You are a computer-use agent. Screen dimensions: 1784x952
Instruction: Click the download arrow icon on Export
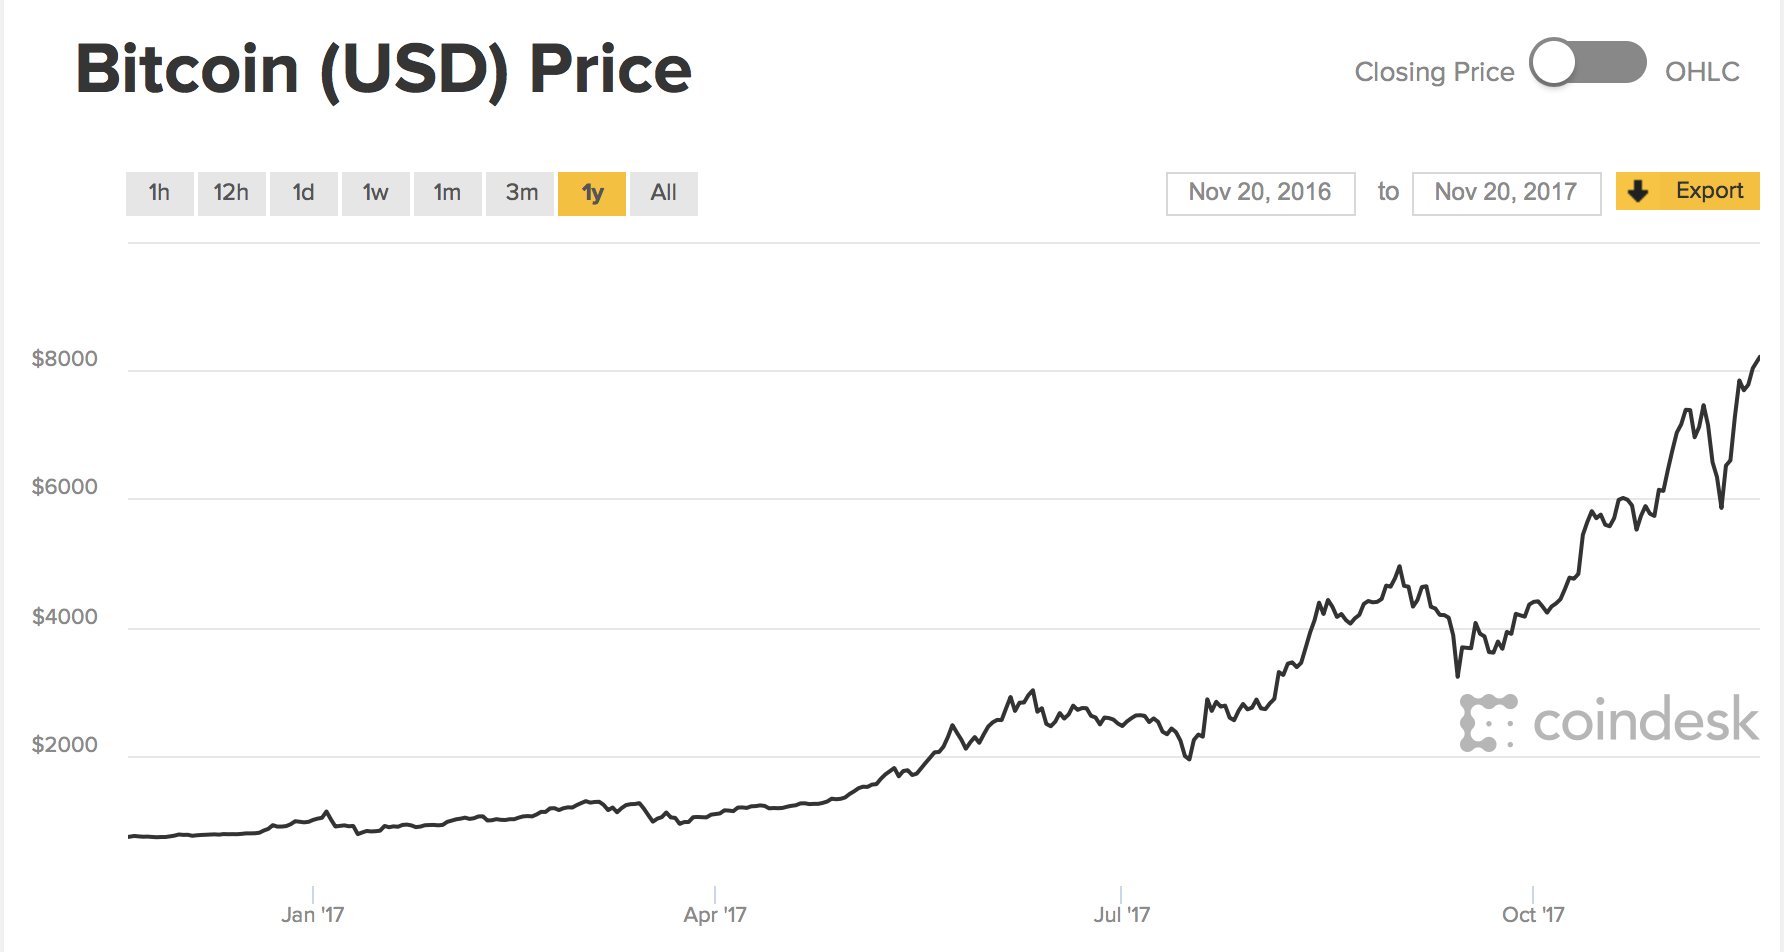point(1638,191)
